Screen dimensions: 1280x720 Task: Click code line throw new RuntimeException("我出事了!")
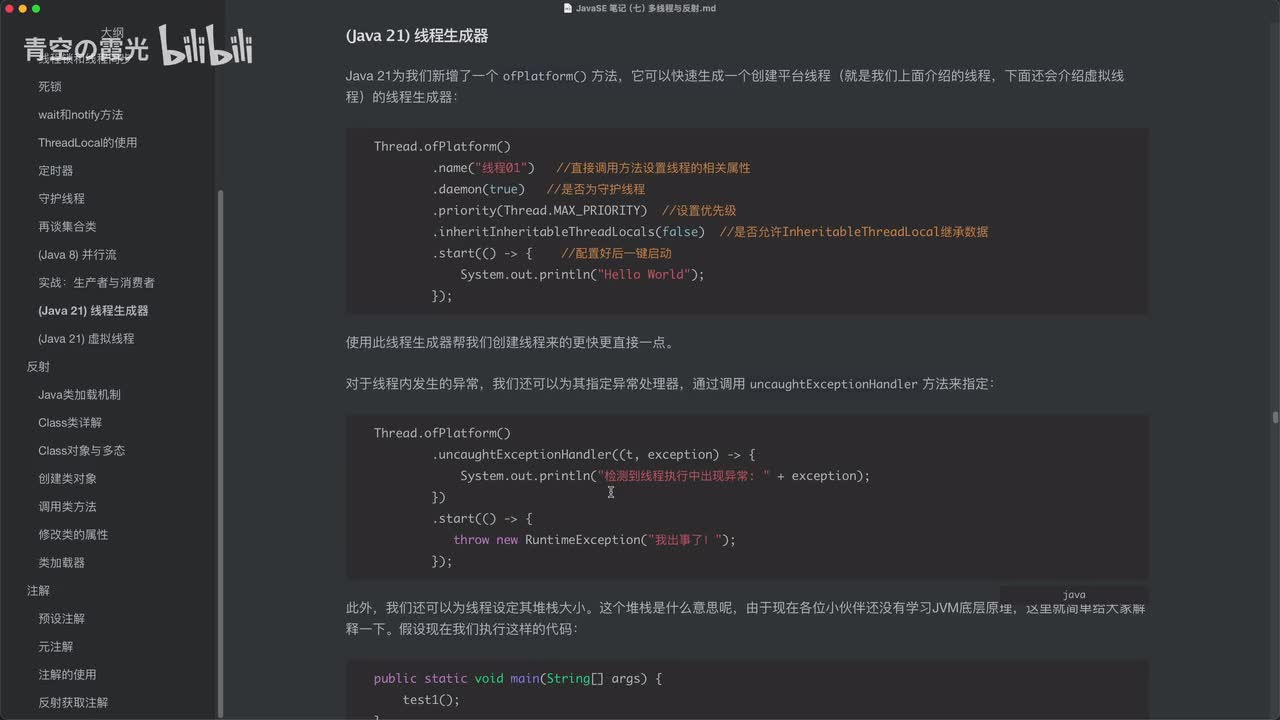click(594, 540)
